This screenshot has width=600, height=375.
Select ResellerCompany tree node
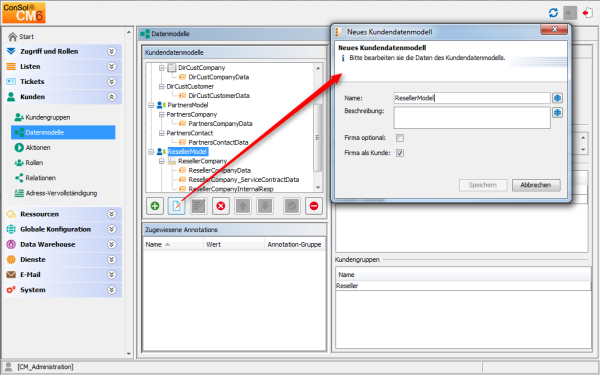(202, 161)
